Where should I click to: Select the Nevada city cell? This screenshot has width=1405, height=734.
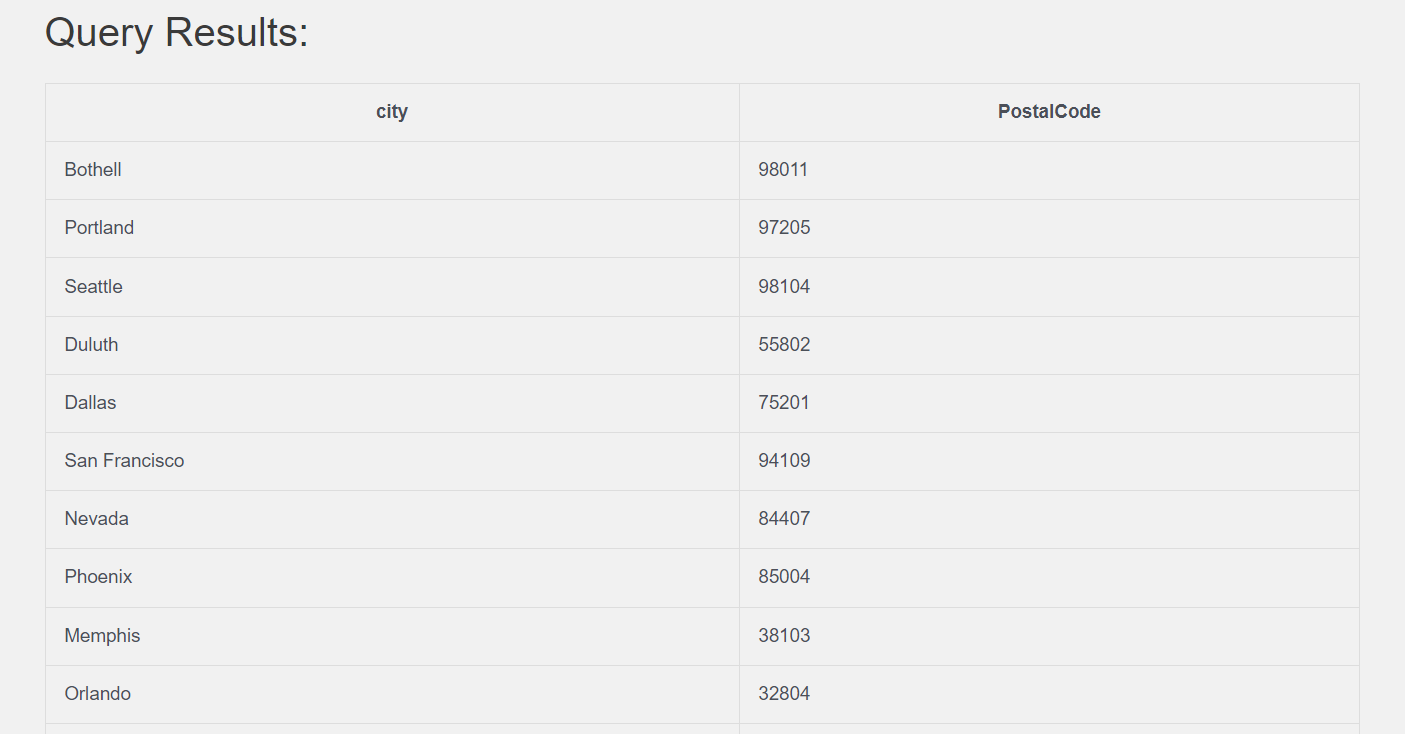(96, 519)
